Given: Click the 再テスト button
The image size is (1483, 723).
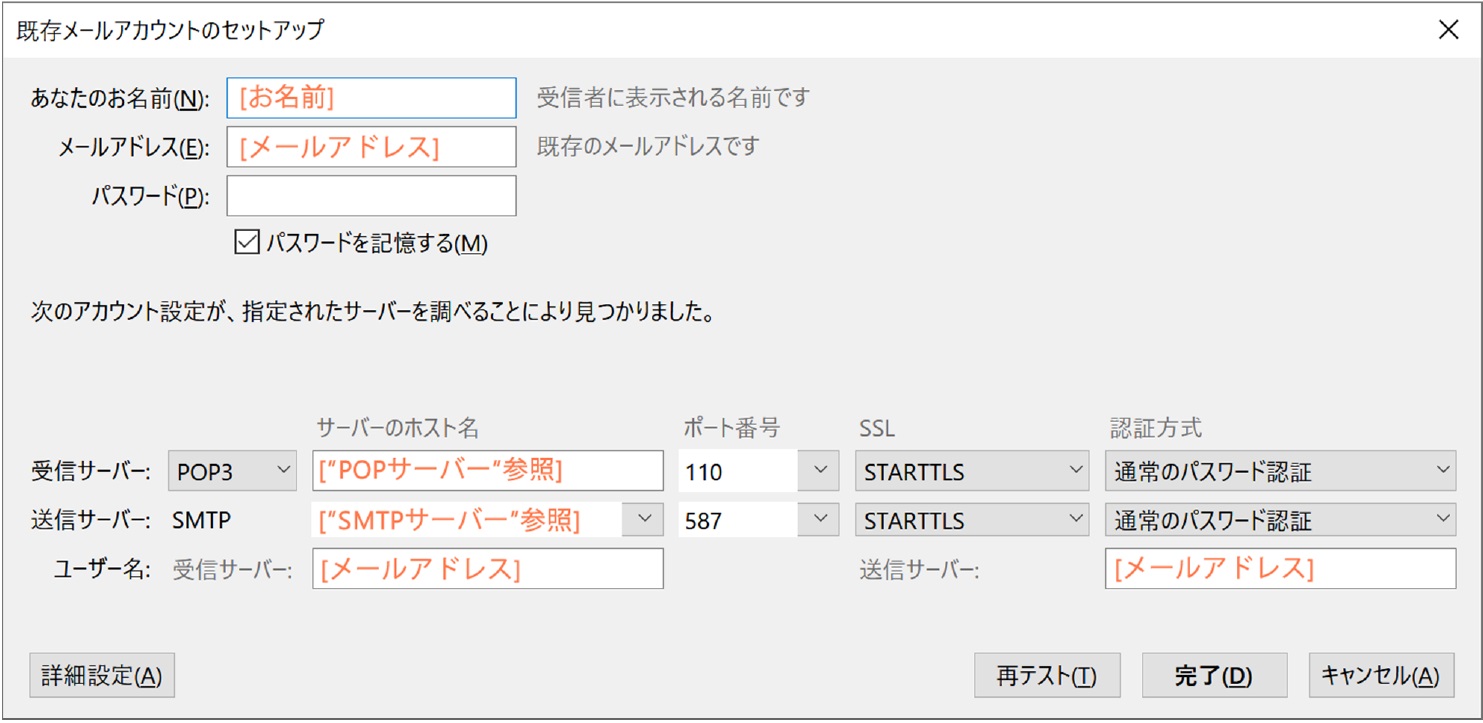Looking at the screenshot, I should (1047, 676).
